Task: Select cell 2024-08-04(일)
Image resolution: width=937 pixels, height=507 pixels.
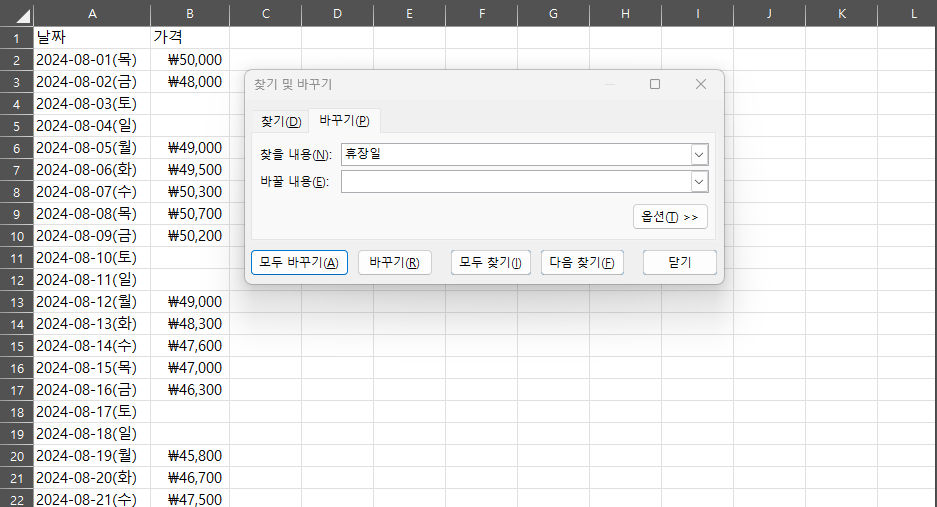Action: tap(92, 126)
